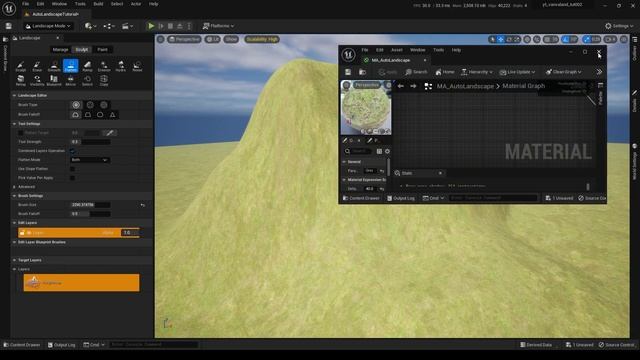Viewport: 640px width, 360px height.
Task: Open the Flatten Mode dropdown
Action: [x=89, y=160]
